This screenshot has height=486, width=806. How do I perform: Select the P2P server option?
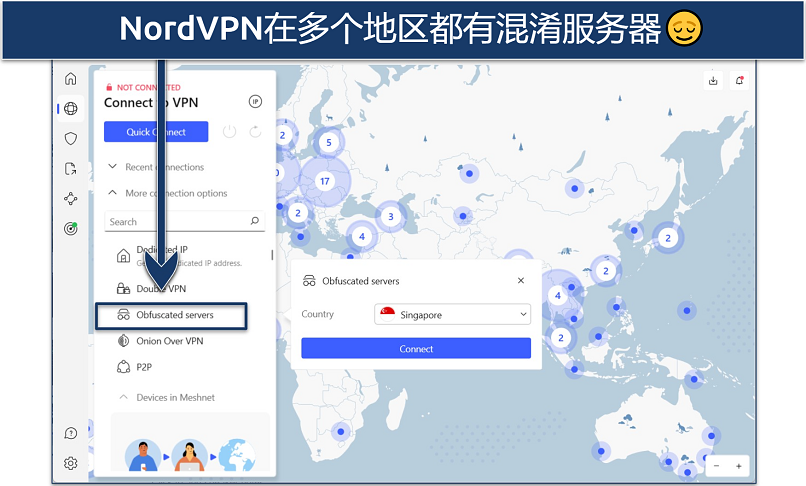[143, 367]
